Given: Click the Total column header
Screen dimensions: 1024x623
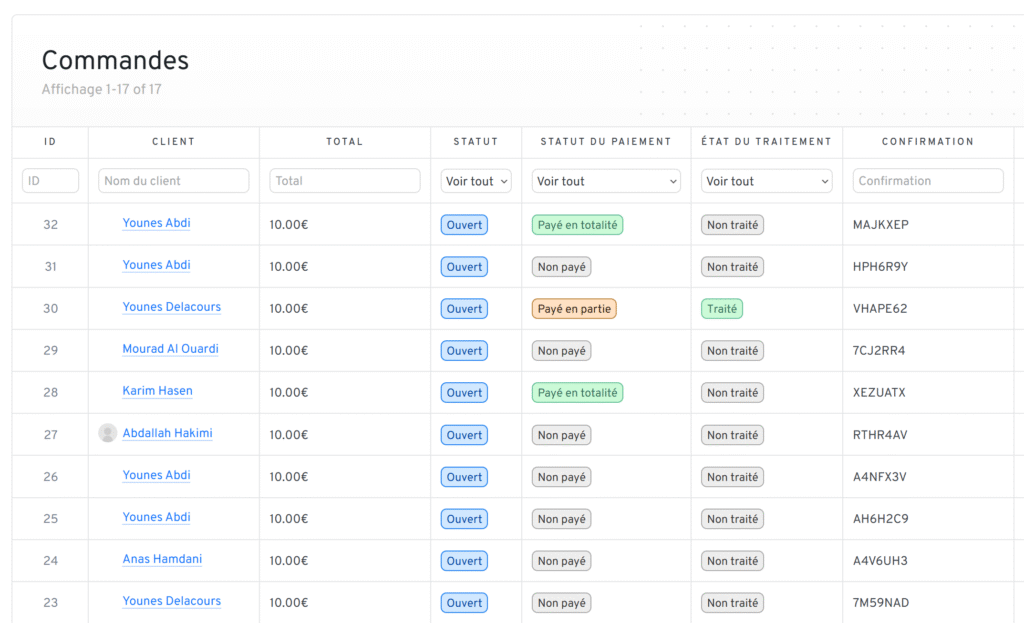Looking at the screenshot, I should (x=344, y=142).
